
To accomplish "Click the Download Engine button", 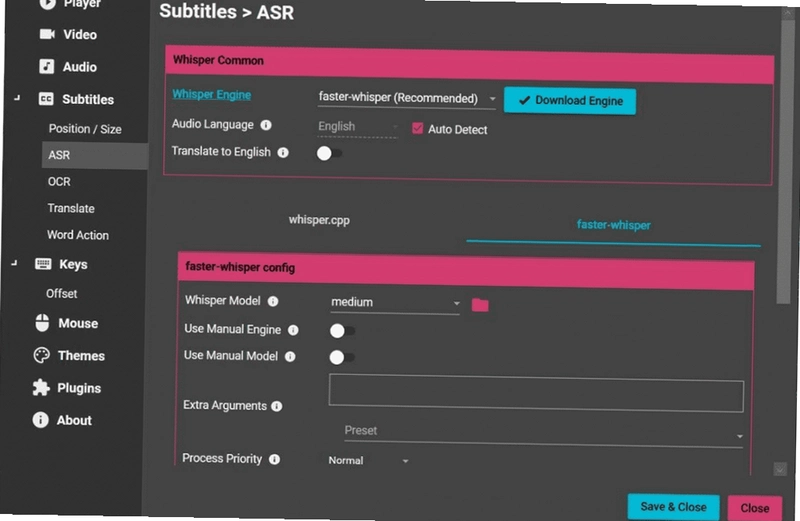I will [x=570, y=101].
